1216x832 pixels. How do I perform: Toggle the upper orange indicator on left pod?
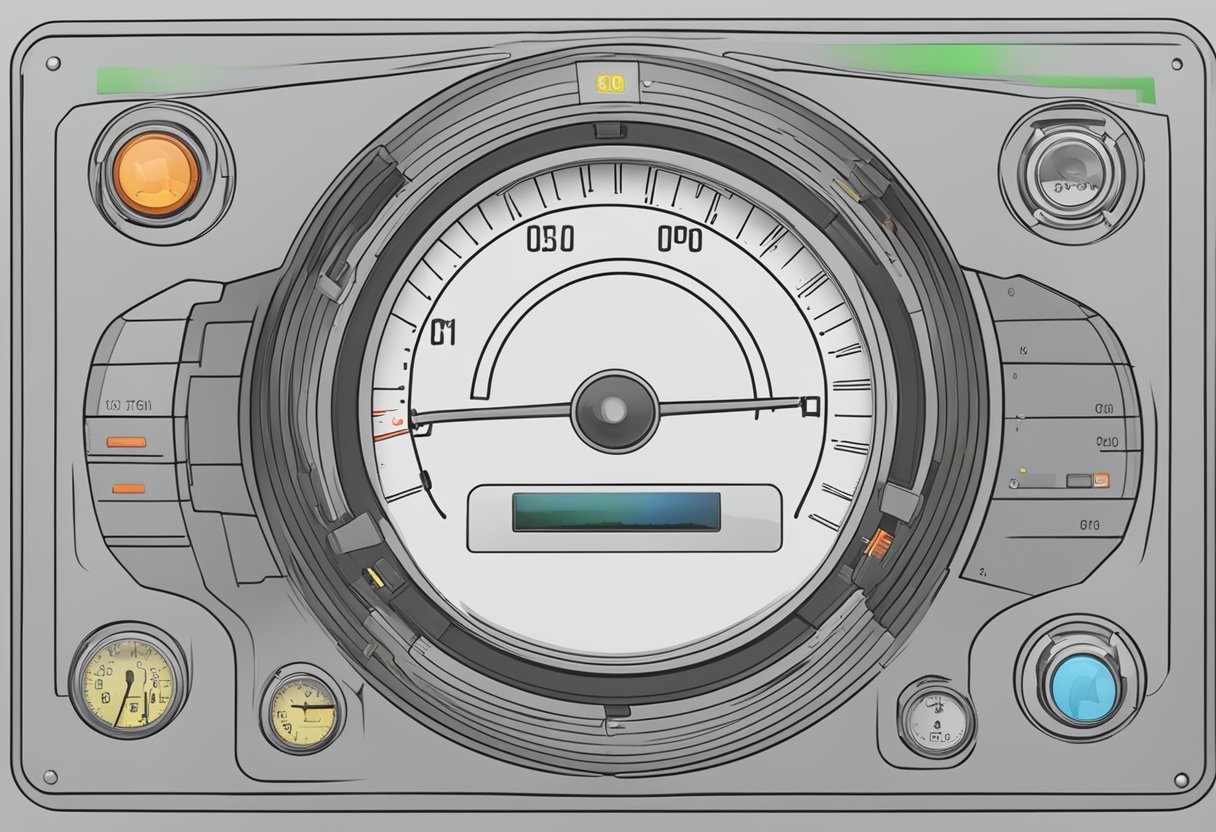click(x=126, y=442)
